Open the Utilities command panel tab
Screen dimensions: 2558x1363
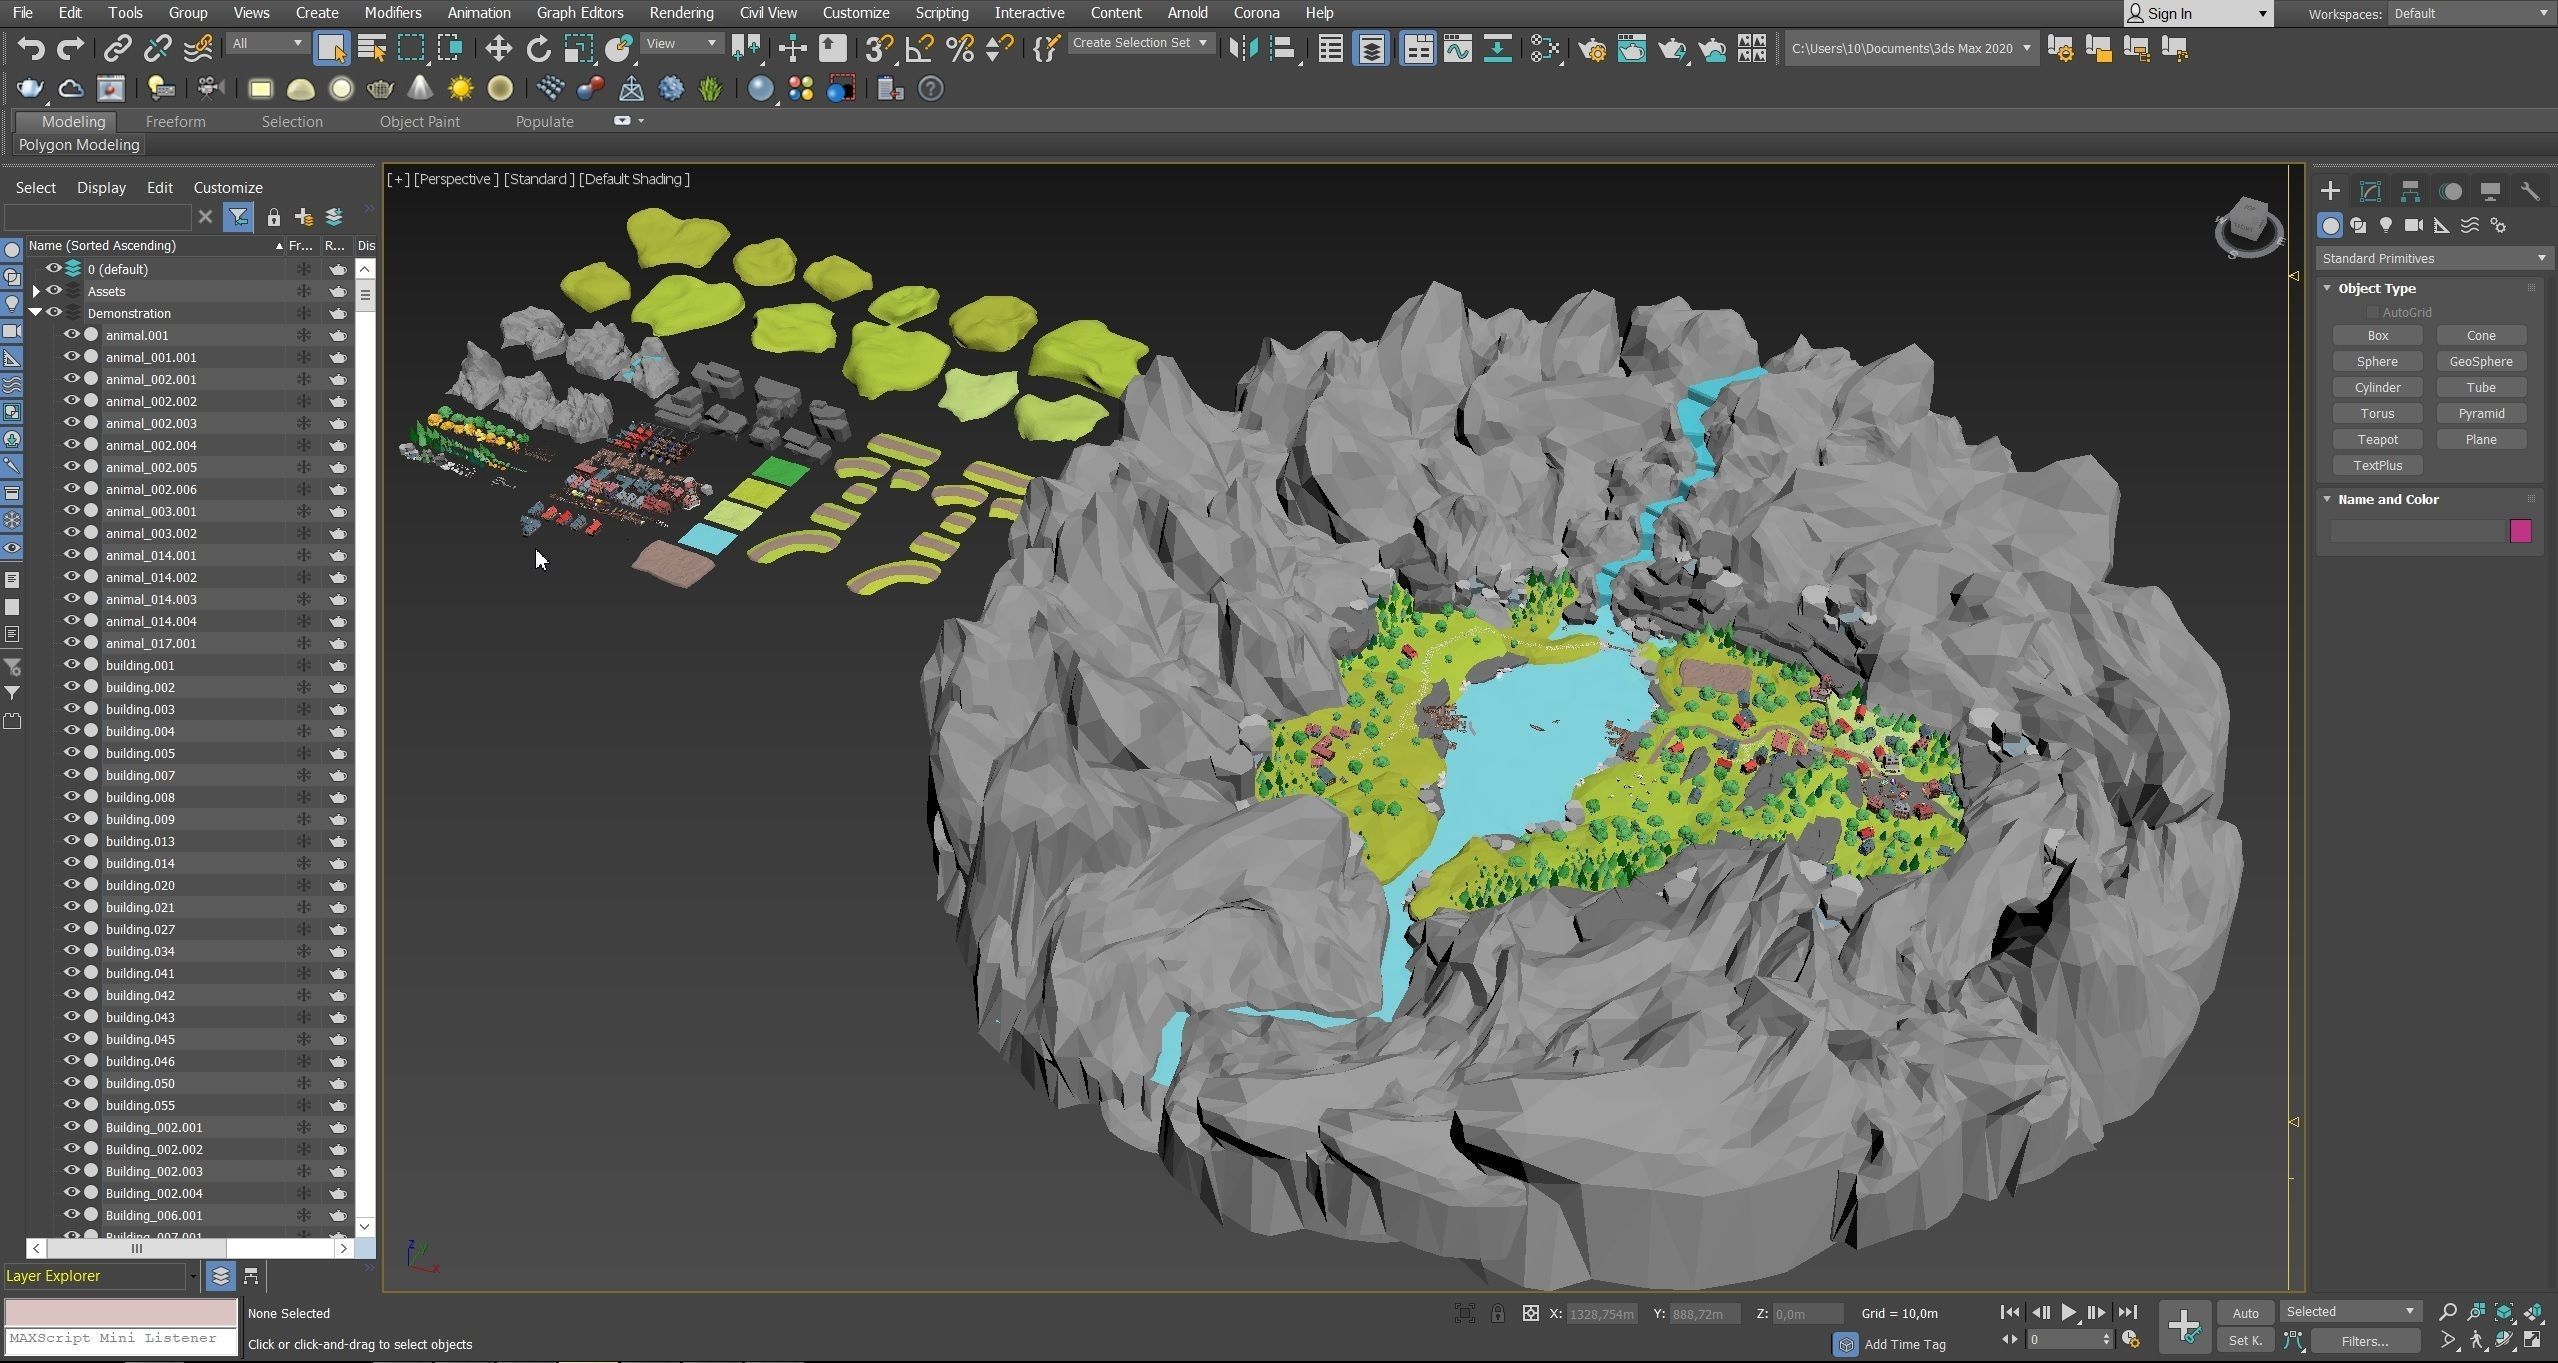pyautogui.click(x=2529, y=191)
